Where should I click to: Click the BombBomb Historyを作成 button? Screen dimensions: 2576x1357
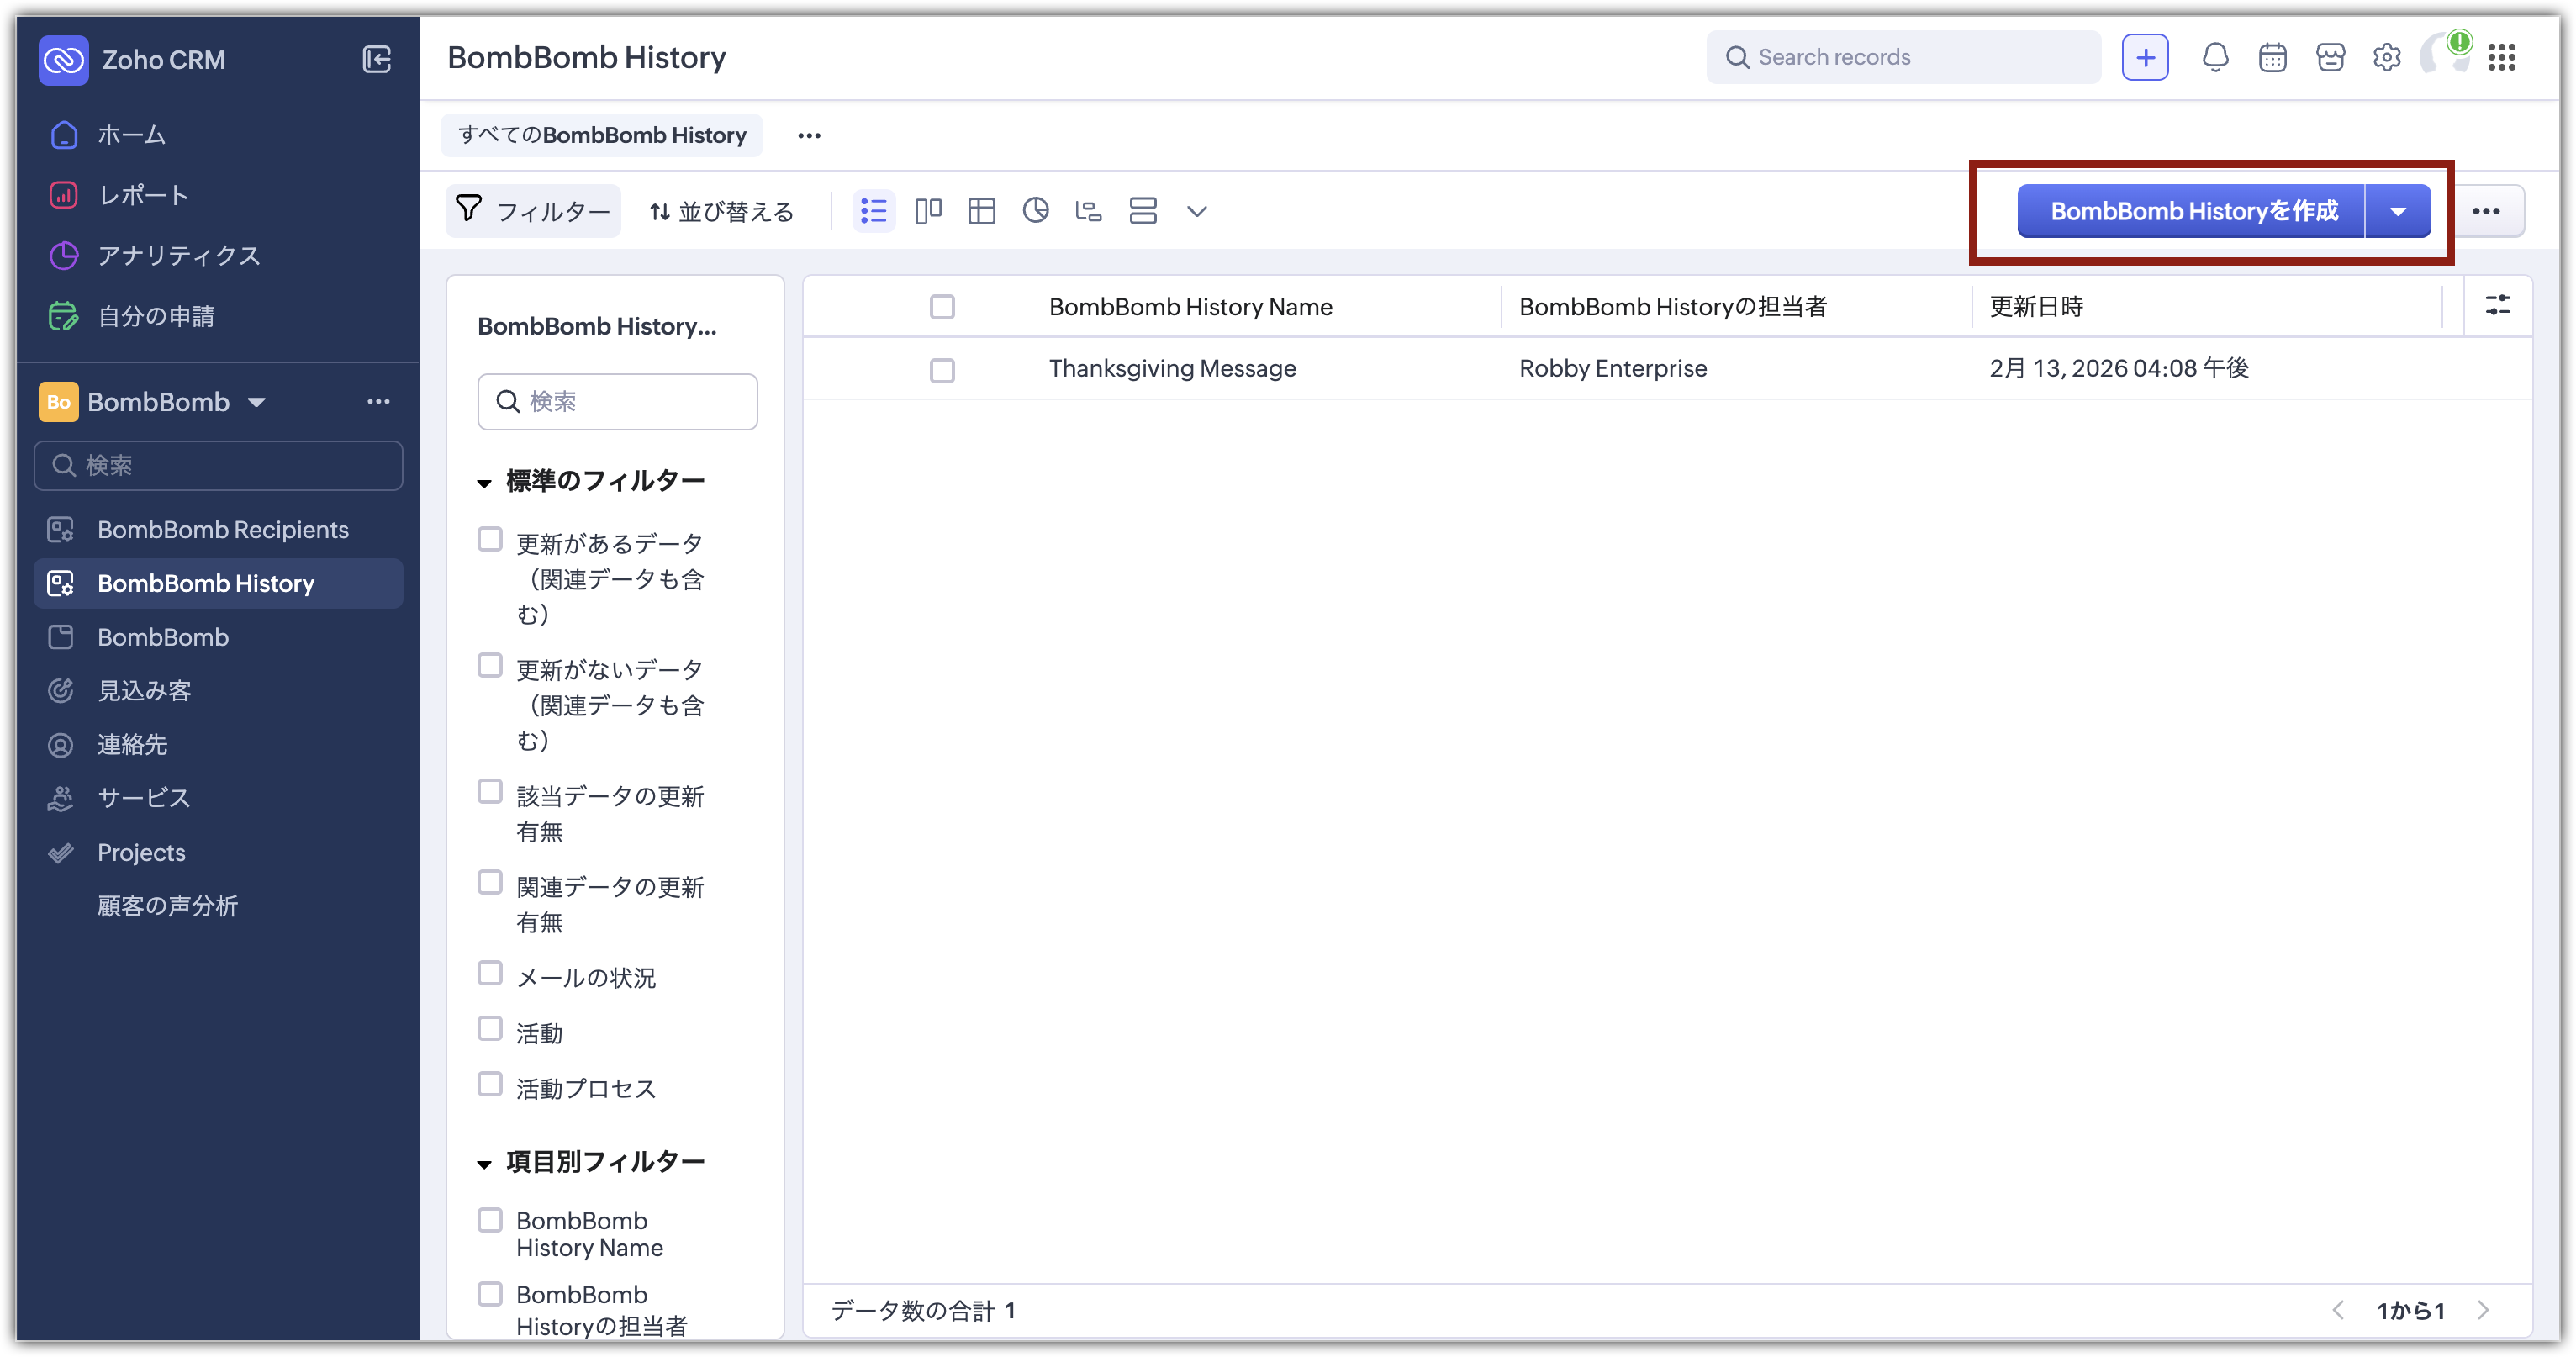click(2192, 211)
